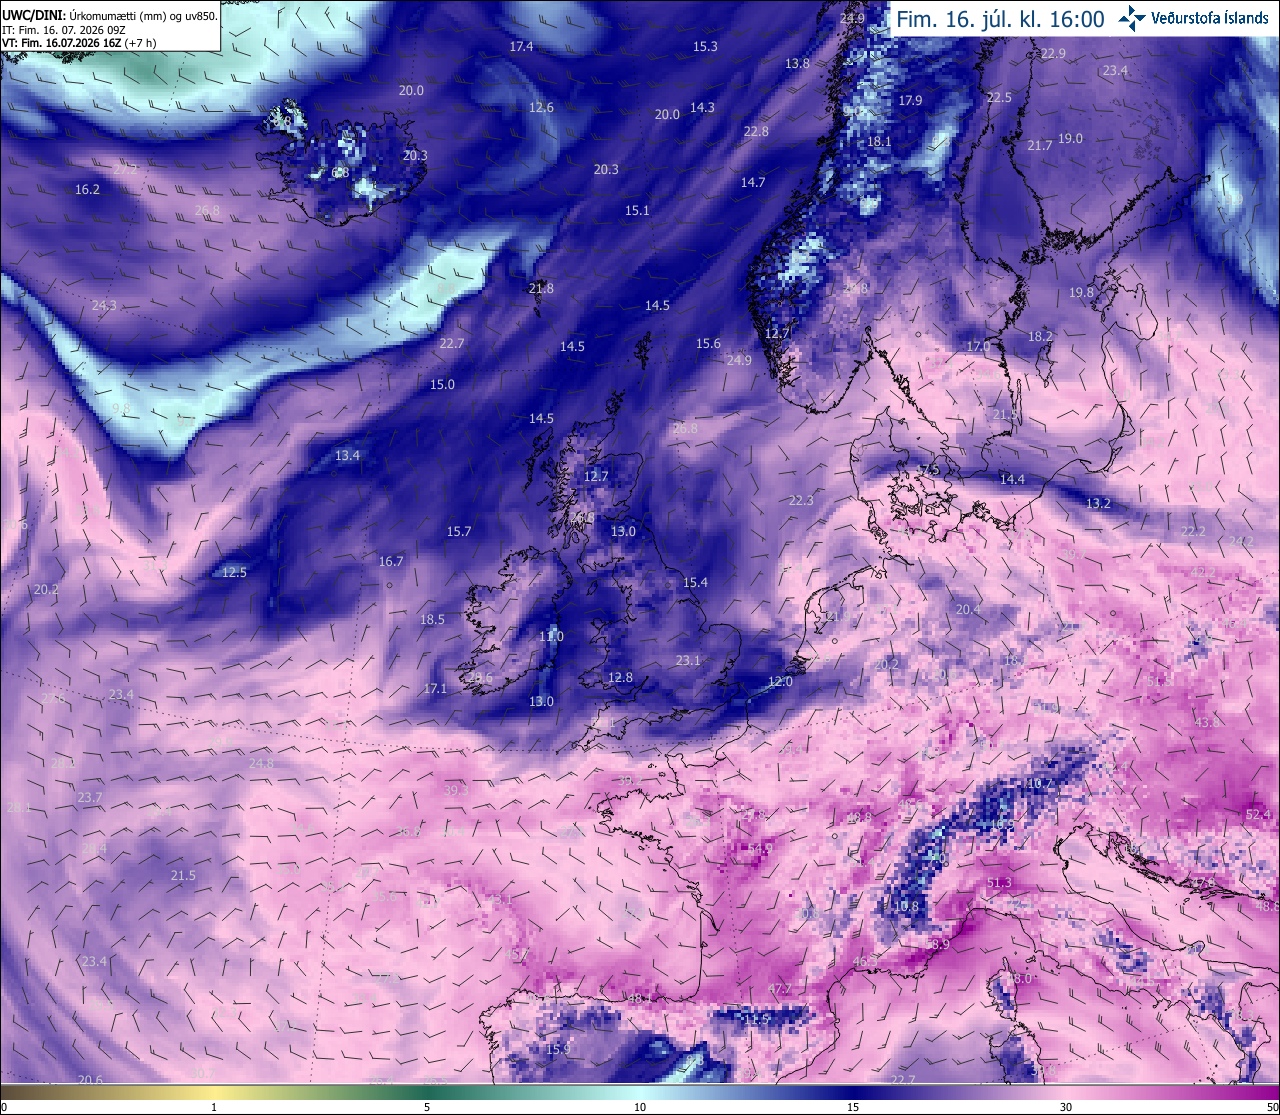The image size is (1280, 1115).
Task: Click the IT initial time line in legend
Action: [x=62, y=29]
